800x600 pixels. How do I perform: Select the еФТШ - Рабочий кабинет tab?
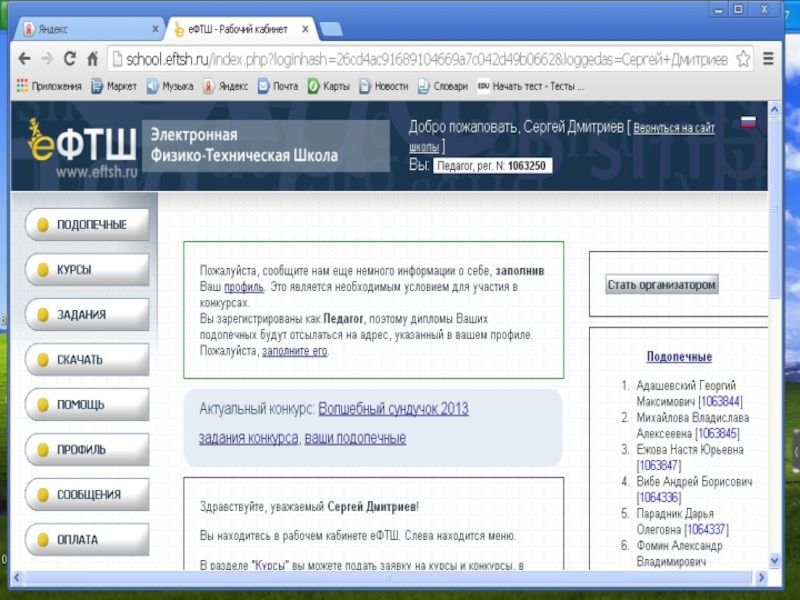pyautogui.click(x=239, y=29)
